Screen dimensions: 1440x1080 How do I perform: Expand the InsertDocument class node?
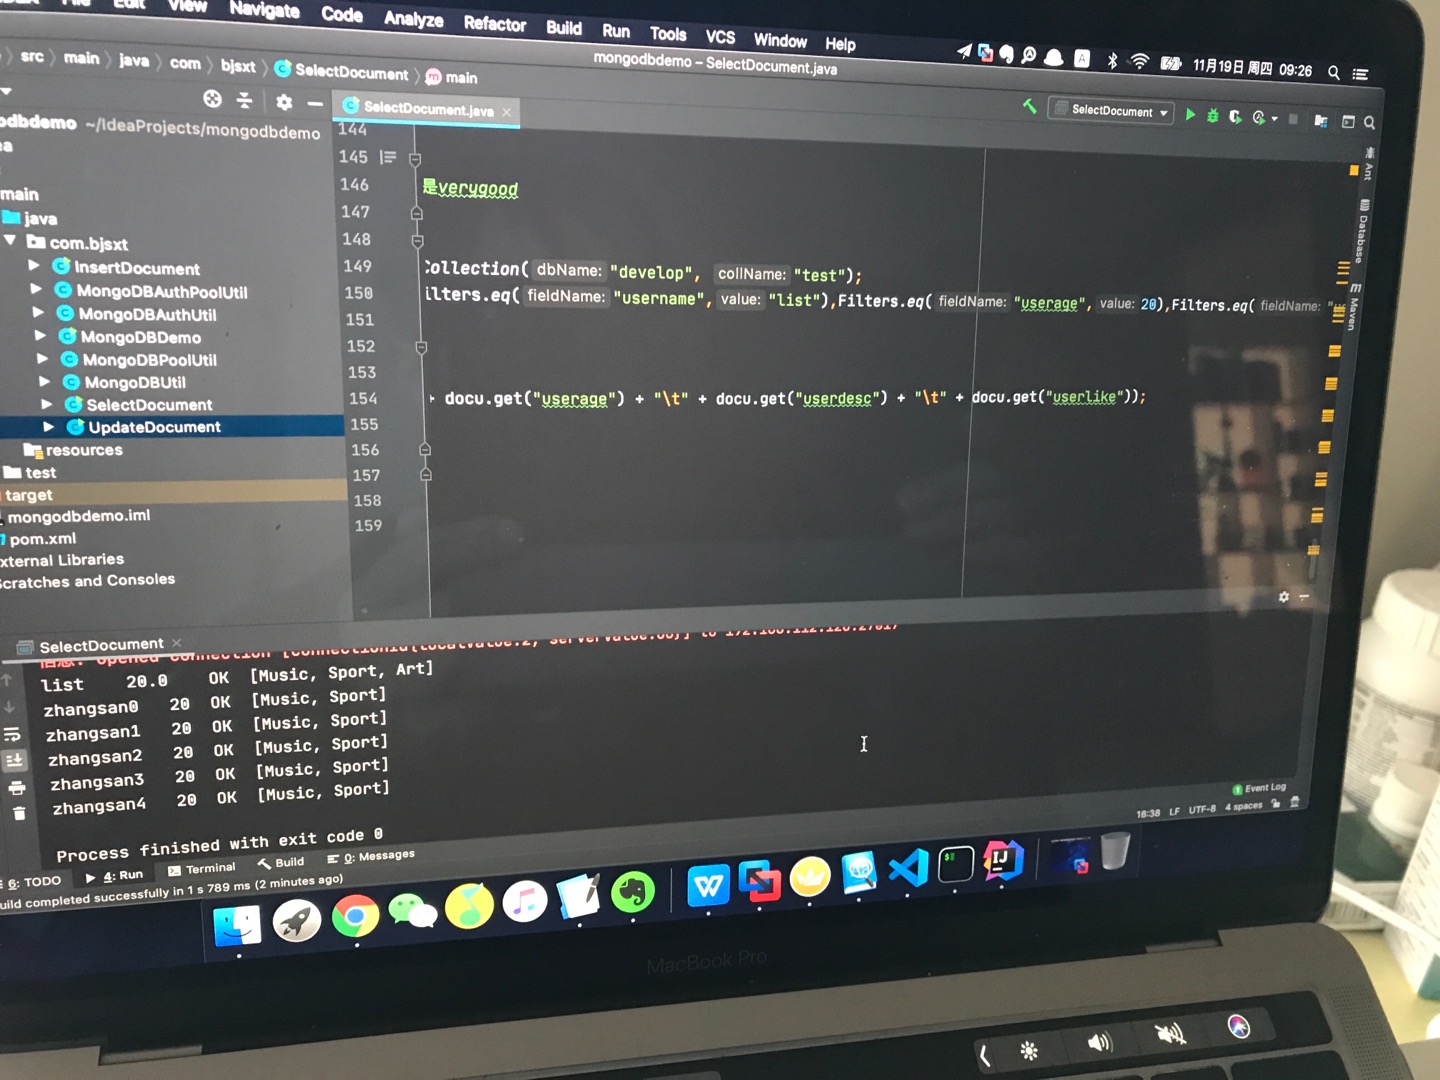point(34,266)
